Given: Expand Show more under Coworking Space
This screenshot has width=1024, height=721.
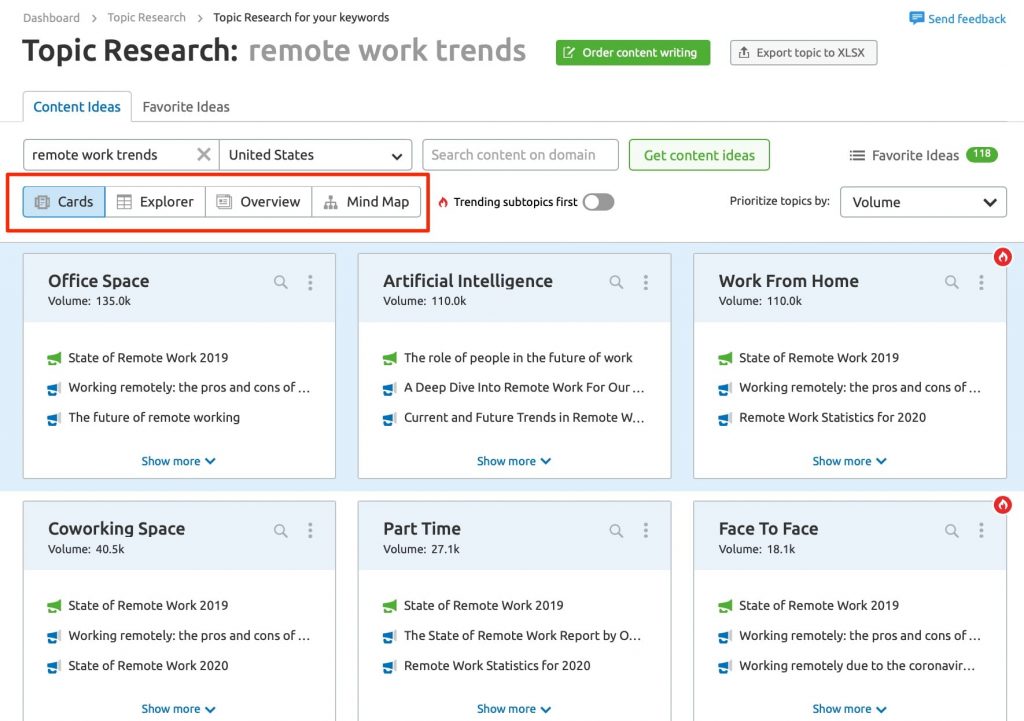Looking at the screenshot, I should [x=178, y=708].
